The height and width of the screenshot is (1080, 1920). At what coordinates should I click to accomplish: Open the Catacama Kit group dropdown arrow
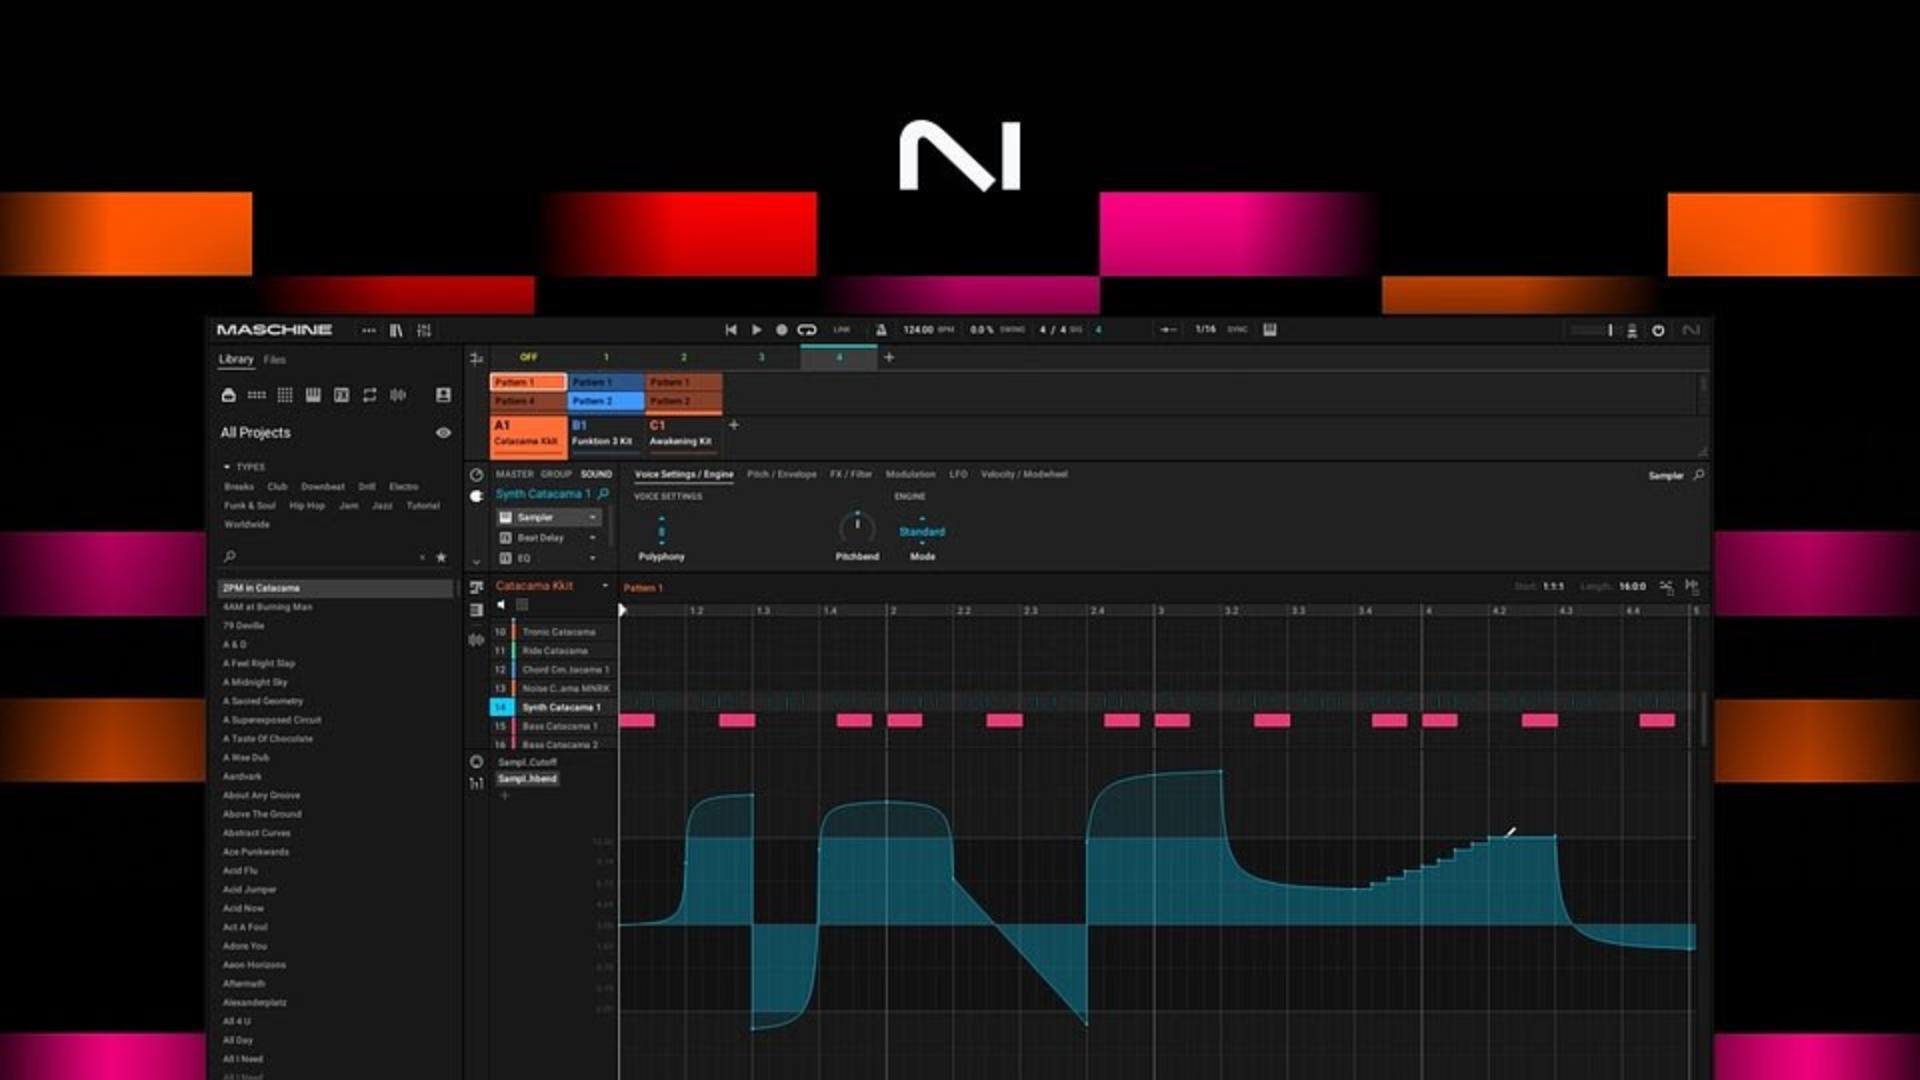point(604,586)
